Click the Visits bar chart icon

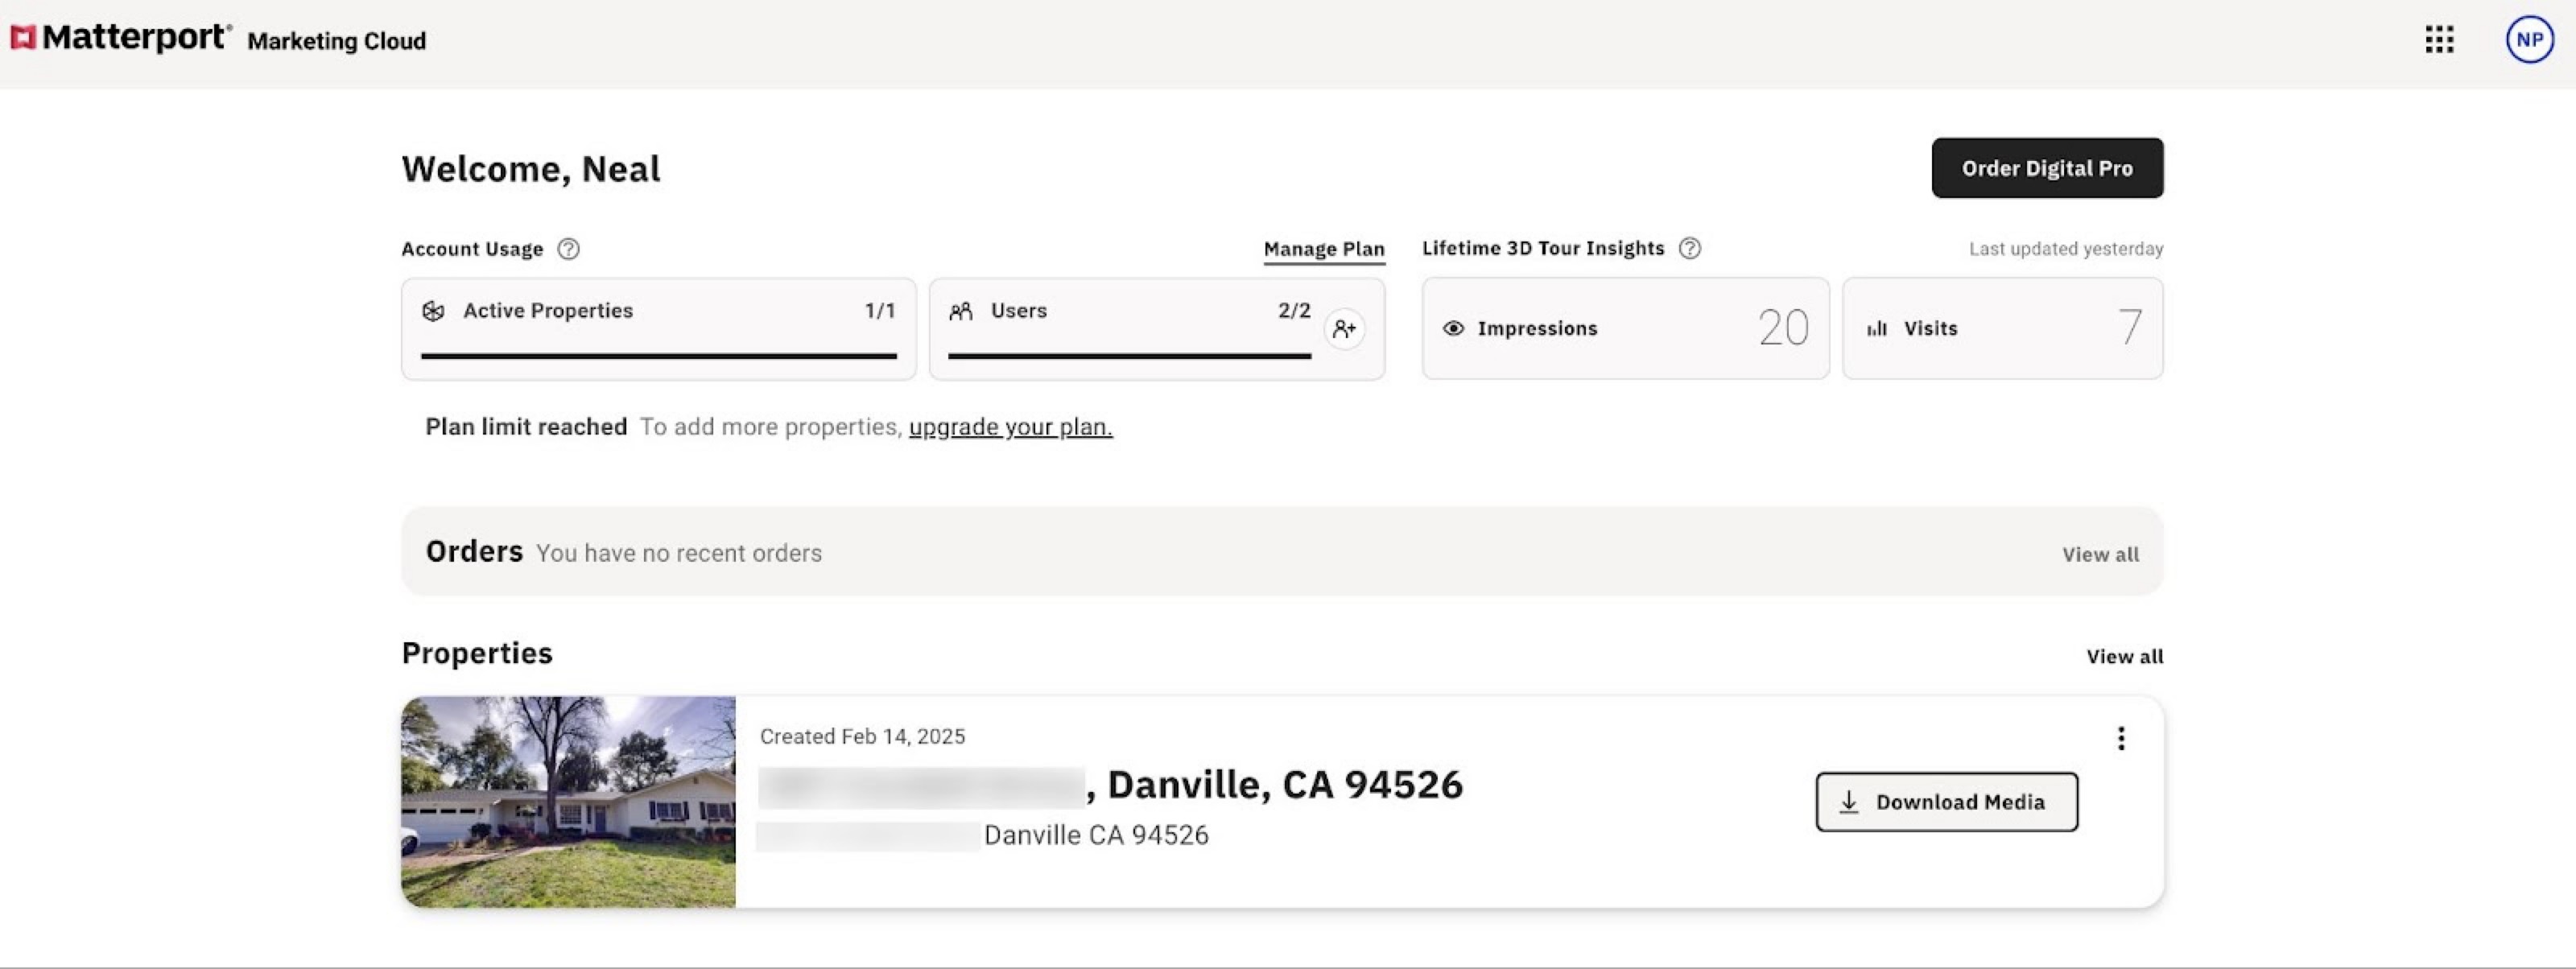coord(1877,328)
